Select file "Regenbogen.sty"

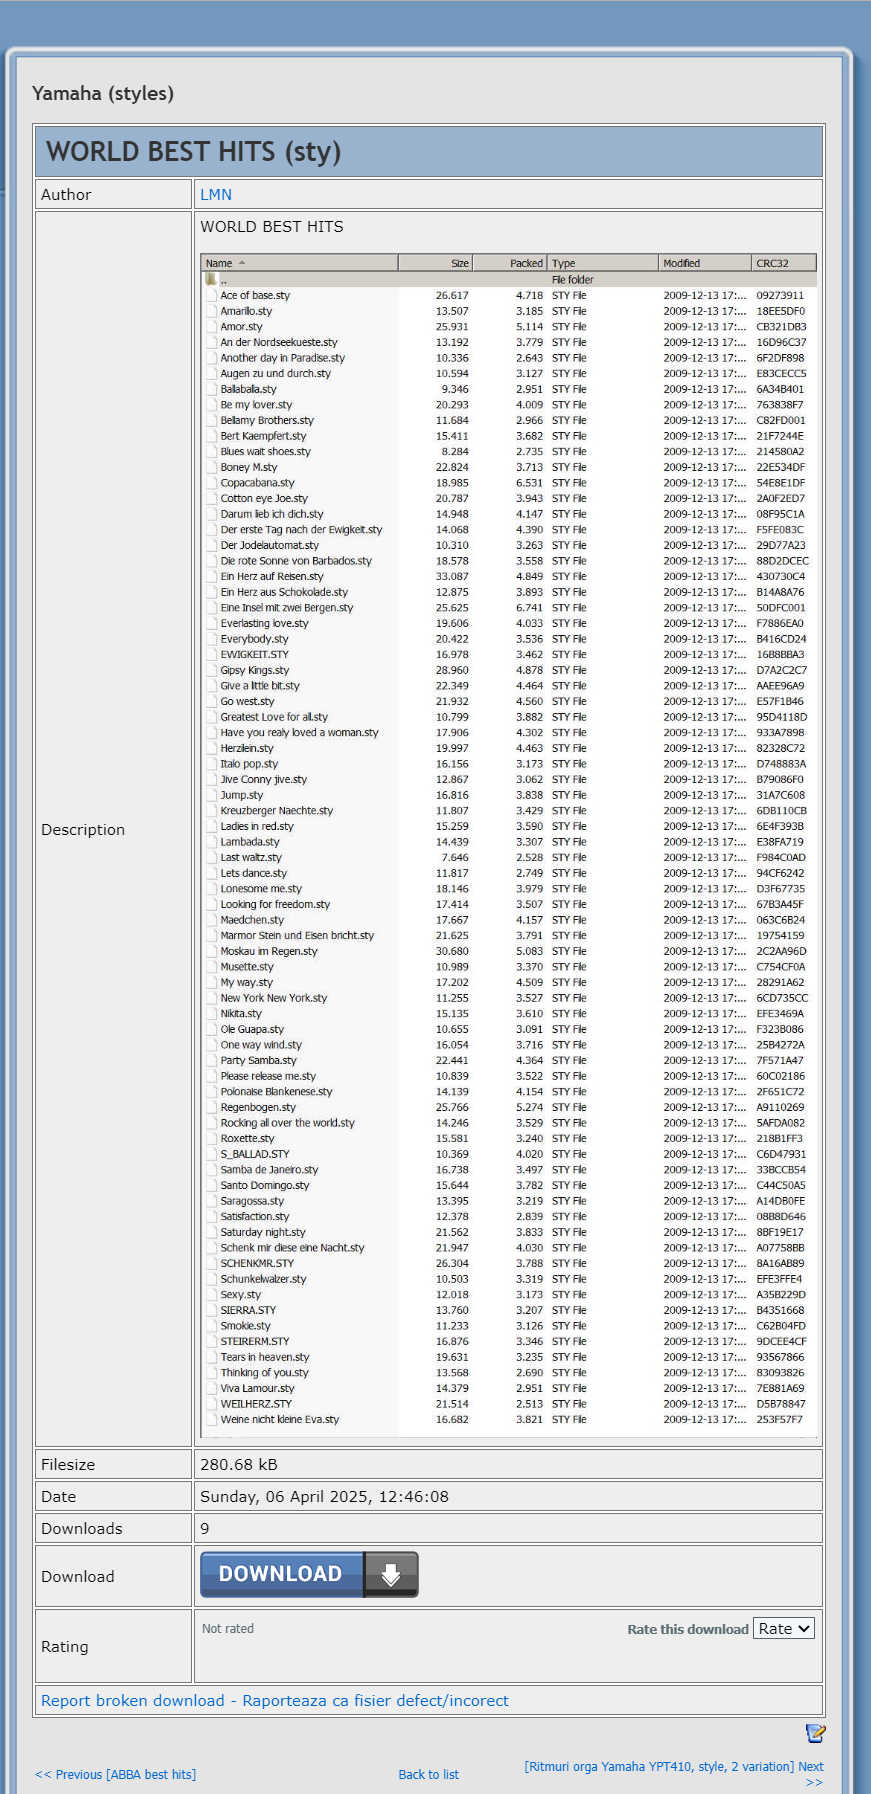pos(258,1107)
